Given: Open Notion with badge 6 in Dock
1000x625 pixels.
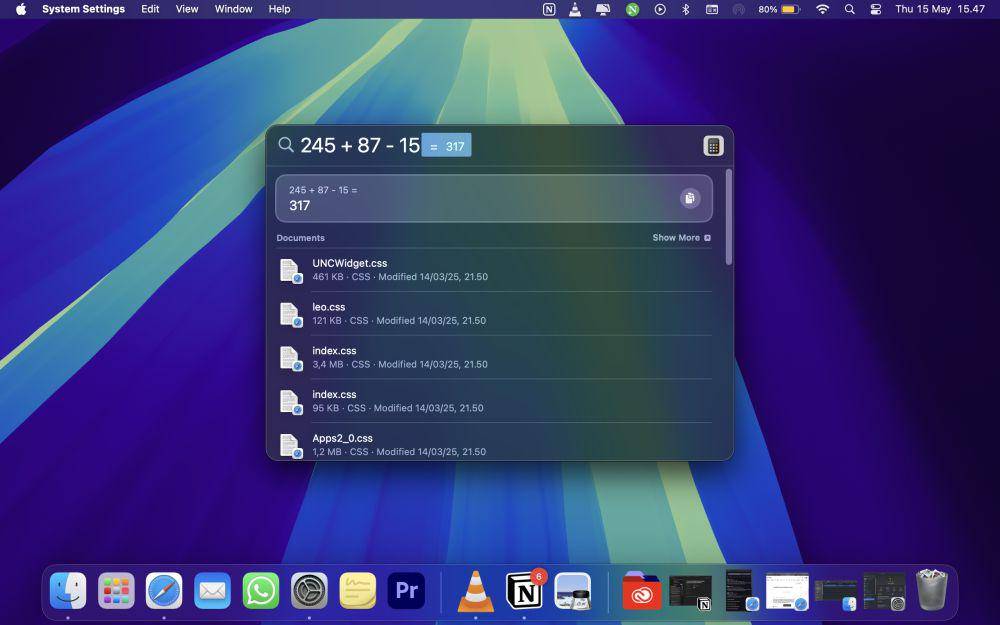Looking at the screenshot, I should coord(524,590).
